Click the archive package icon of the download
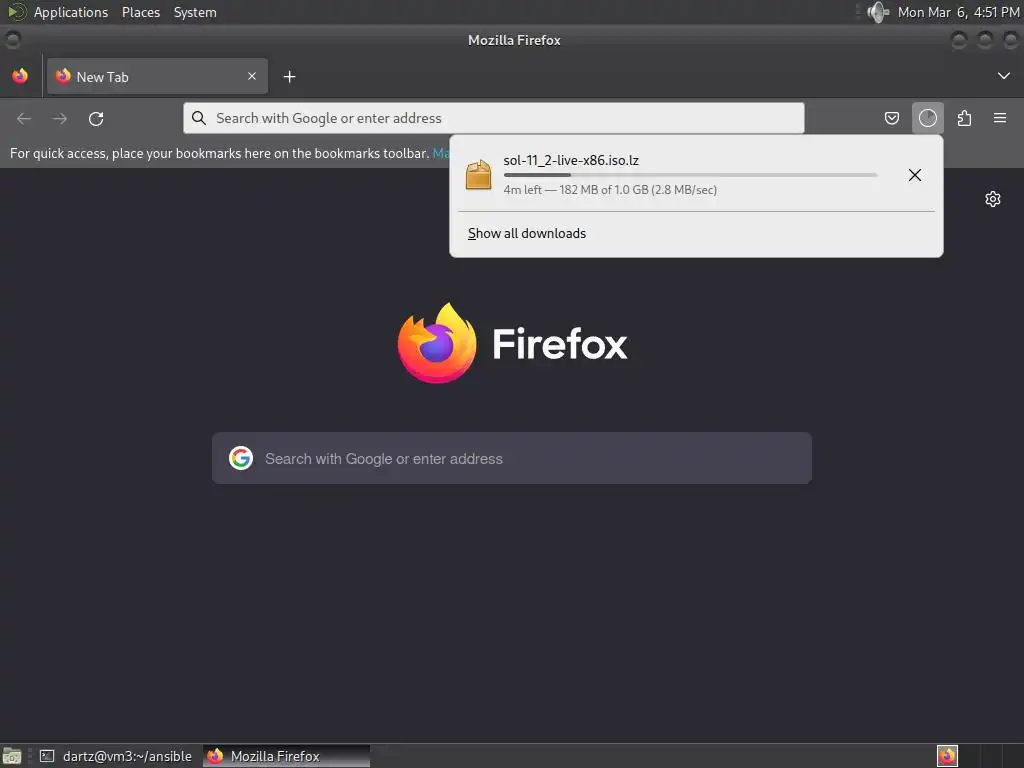The width and height of the screenshot is (1024, 768). coord(478,174)
